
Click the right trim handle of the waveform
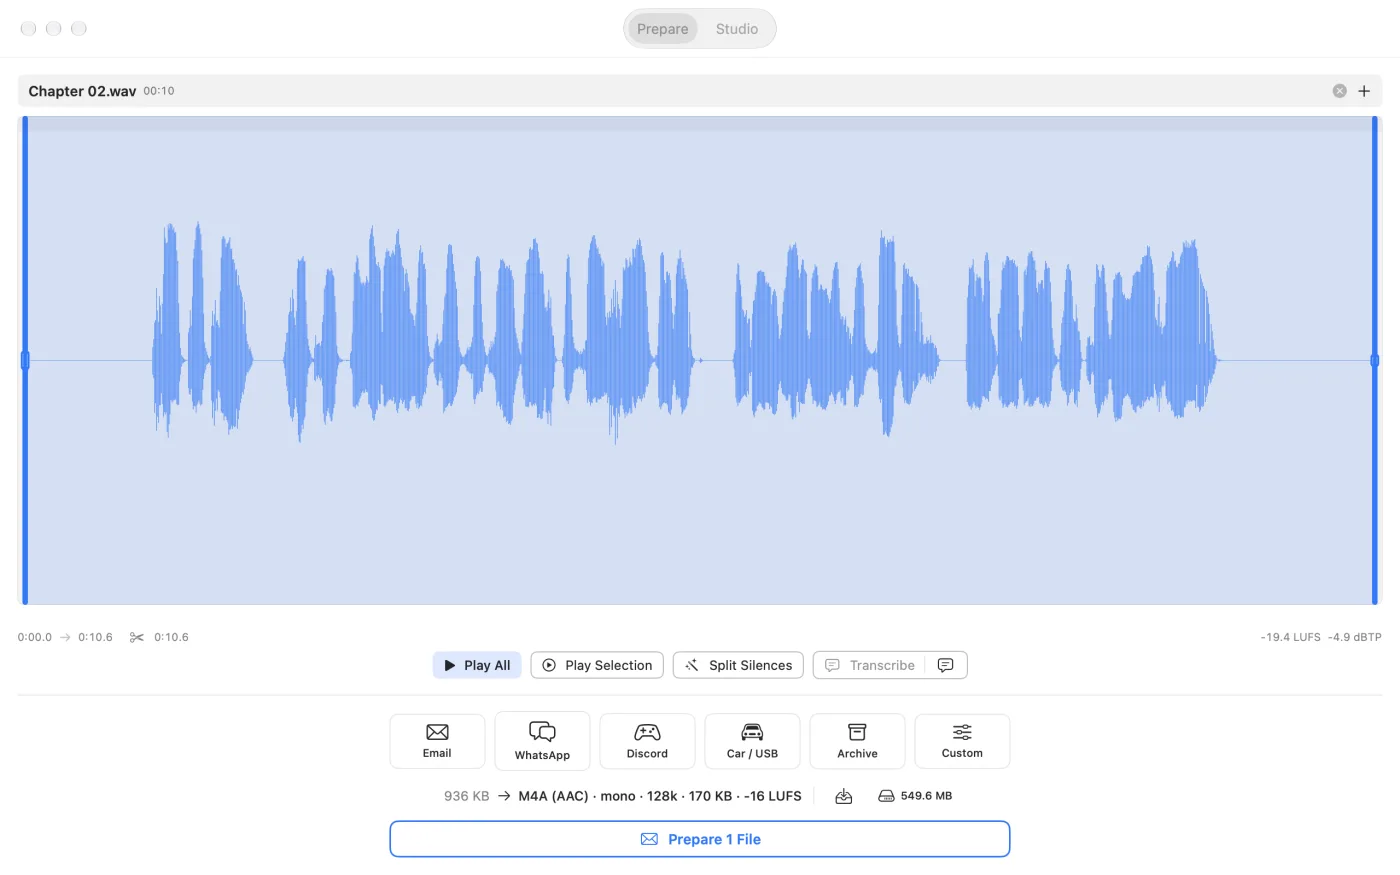tap(1375, 360)
